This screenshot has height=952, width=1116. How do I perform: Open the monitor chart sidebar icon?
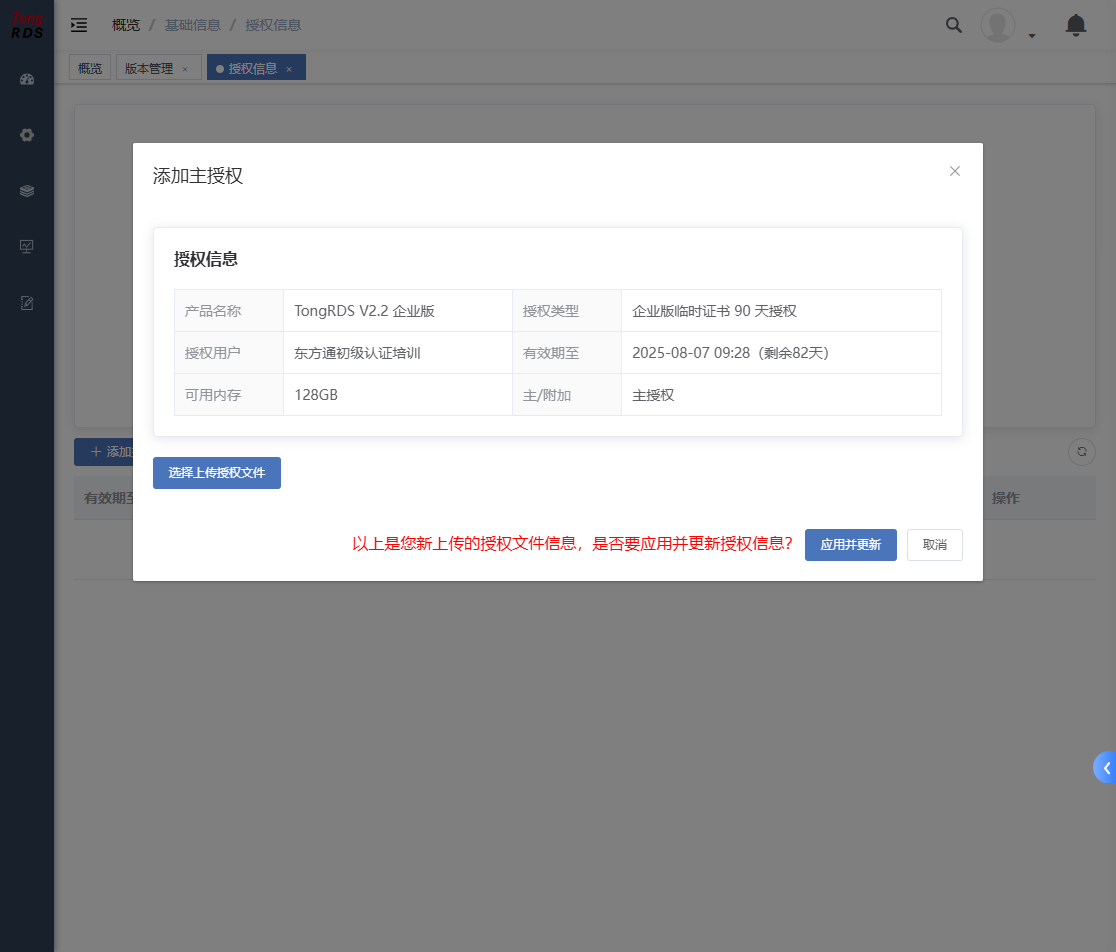[27, 247]
